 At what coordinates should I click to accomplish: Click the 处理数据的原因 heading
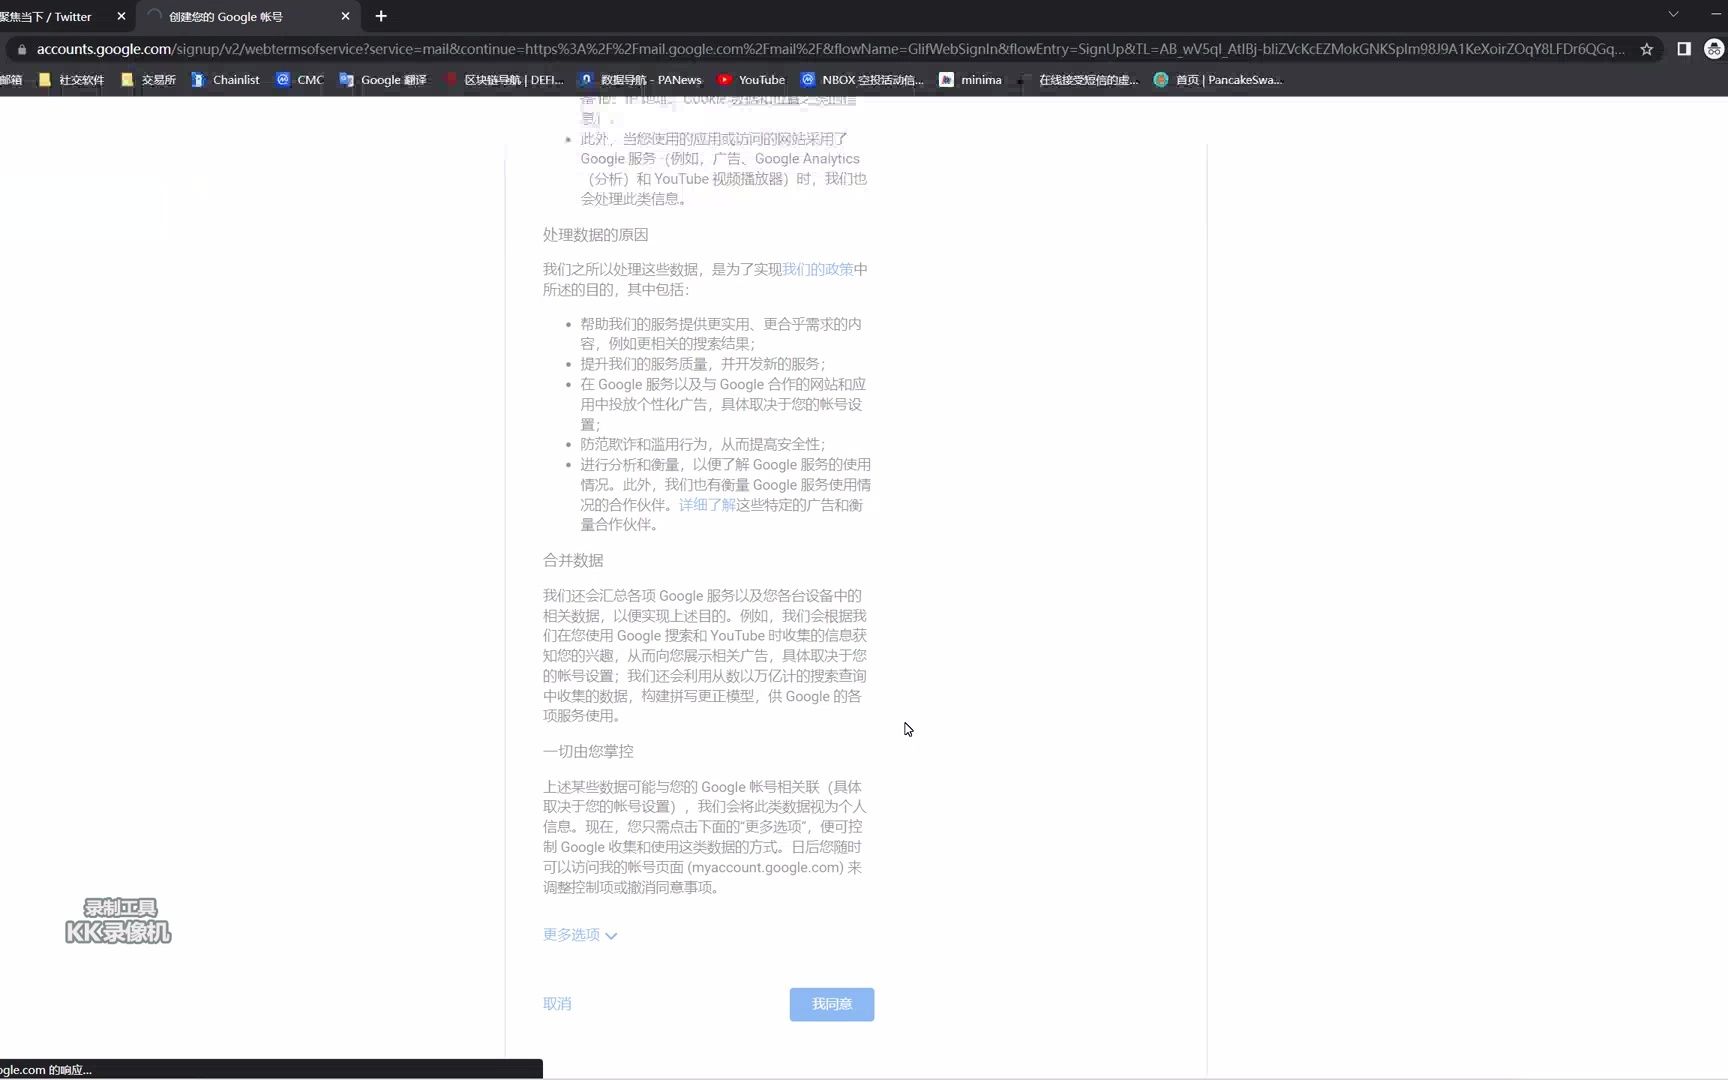(595, 235)
